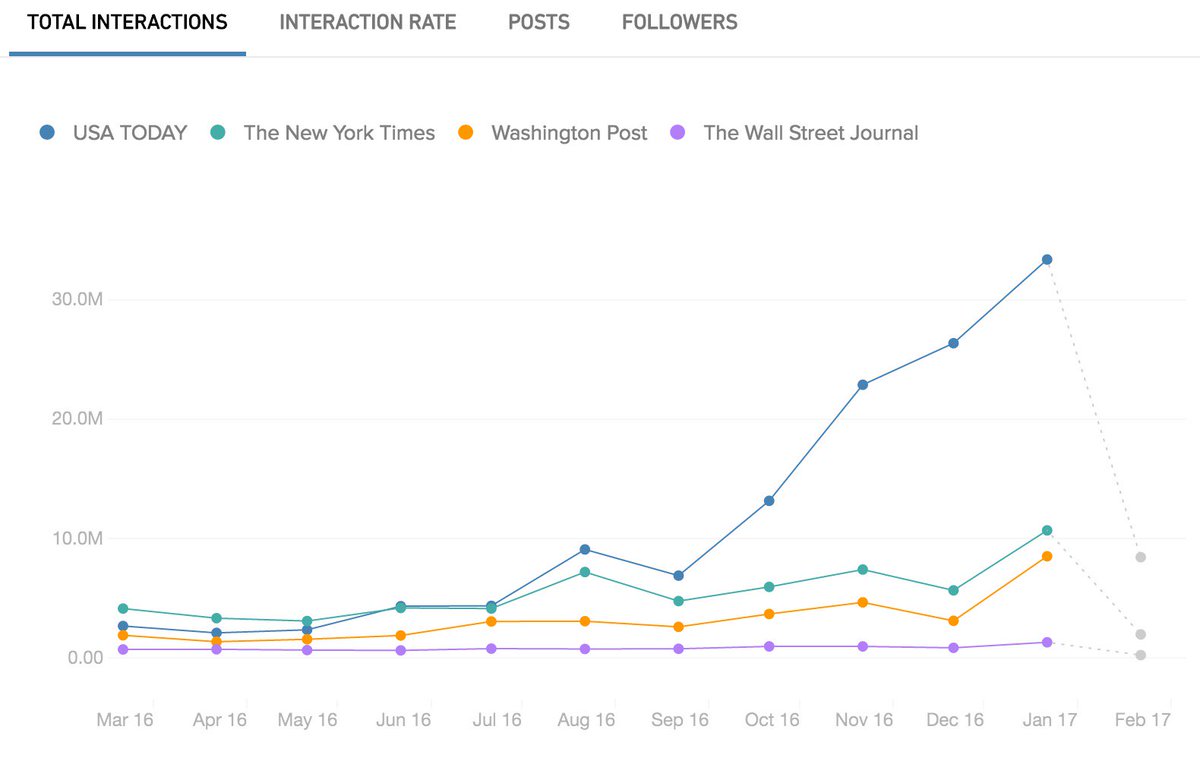This screenshot has width=1200, height=758.
Task: Select Washington Post Jan 17 data point
Action: click(1047, 556)
